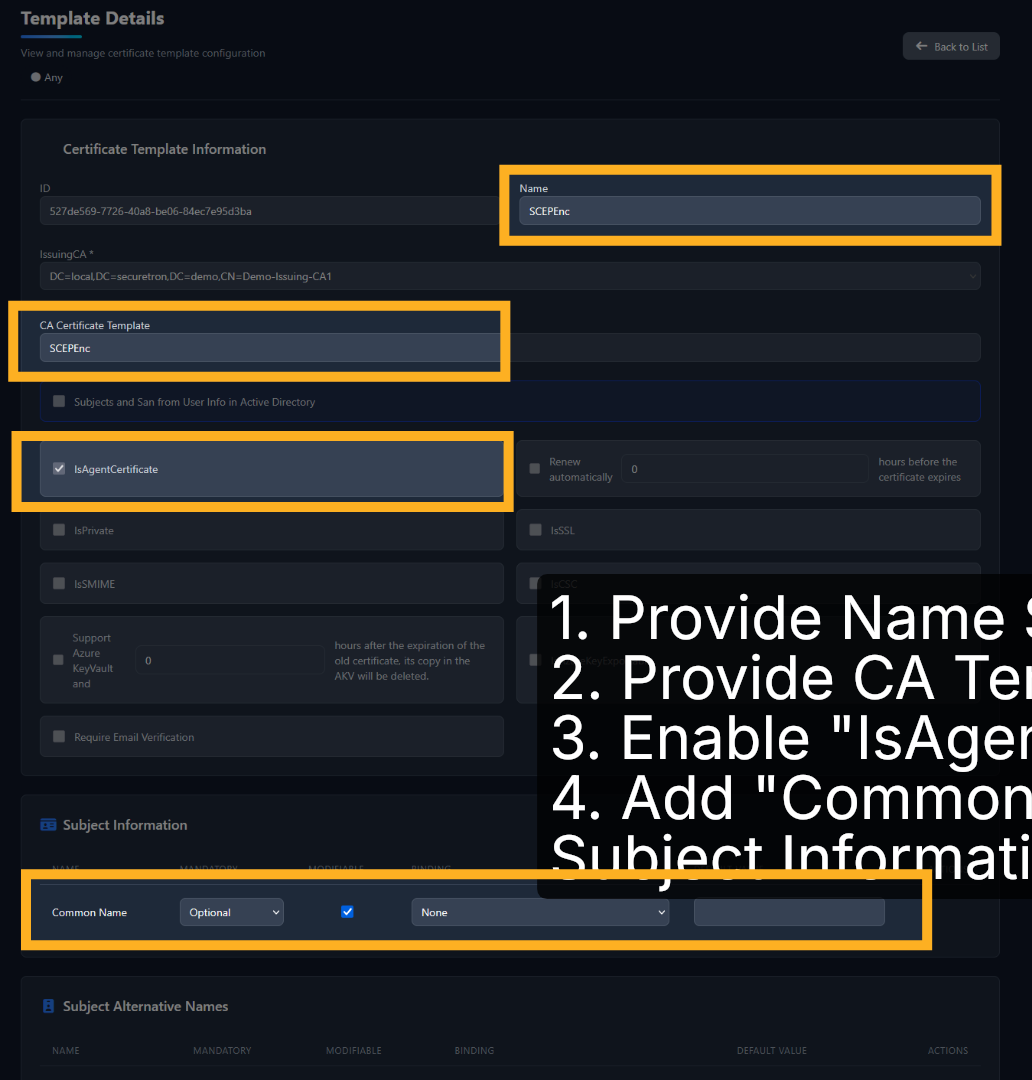Click the Subject Information section icon
1032x1080 pixels.
48,824
